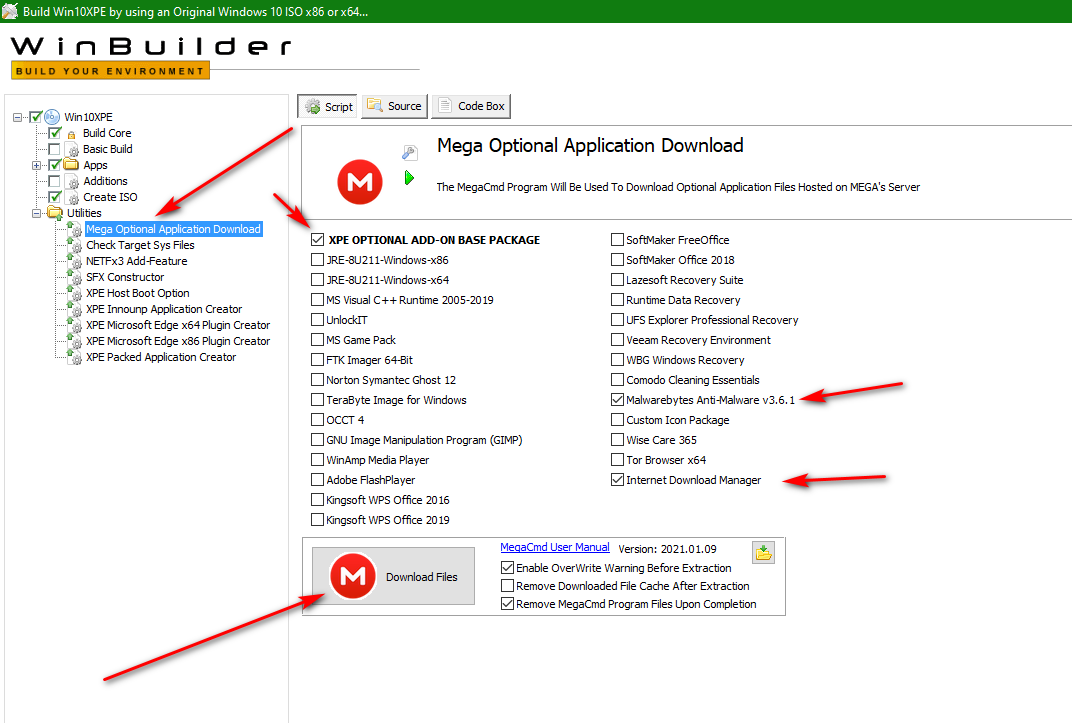
Task: Click the Create ISO tree checkbox
Action: (x=55, y=197)
